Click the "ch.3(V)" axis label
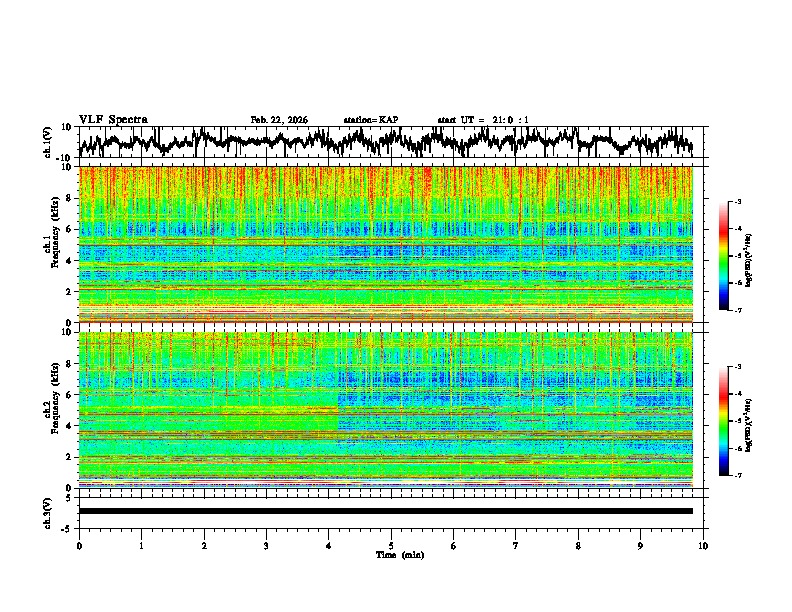Screen dimensions: 792x612 48,514
